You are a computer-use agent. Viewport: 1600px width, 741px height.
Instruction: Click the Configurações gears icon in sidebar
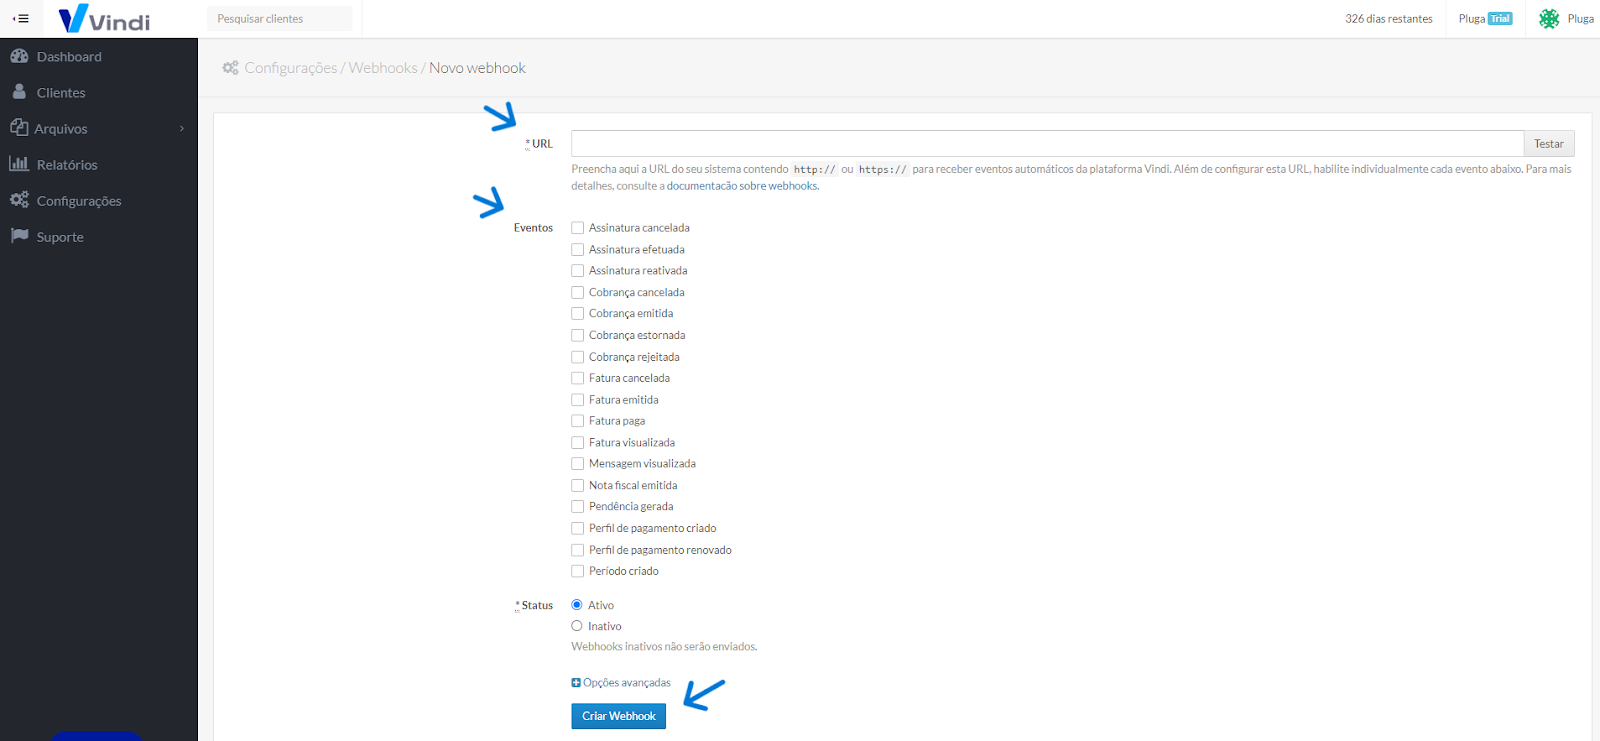coord(19,200)
